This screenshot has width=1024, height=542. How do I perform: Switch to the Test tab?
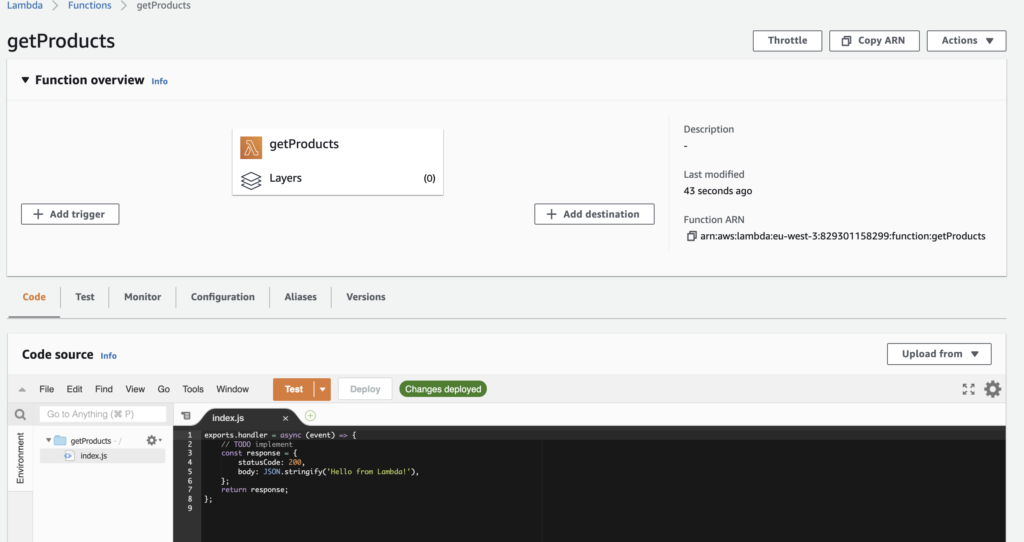point(85,296)
